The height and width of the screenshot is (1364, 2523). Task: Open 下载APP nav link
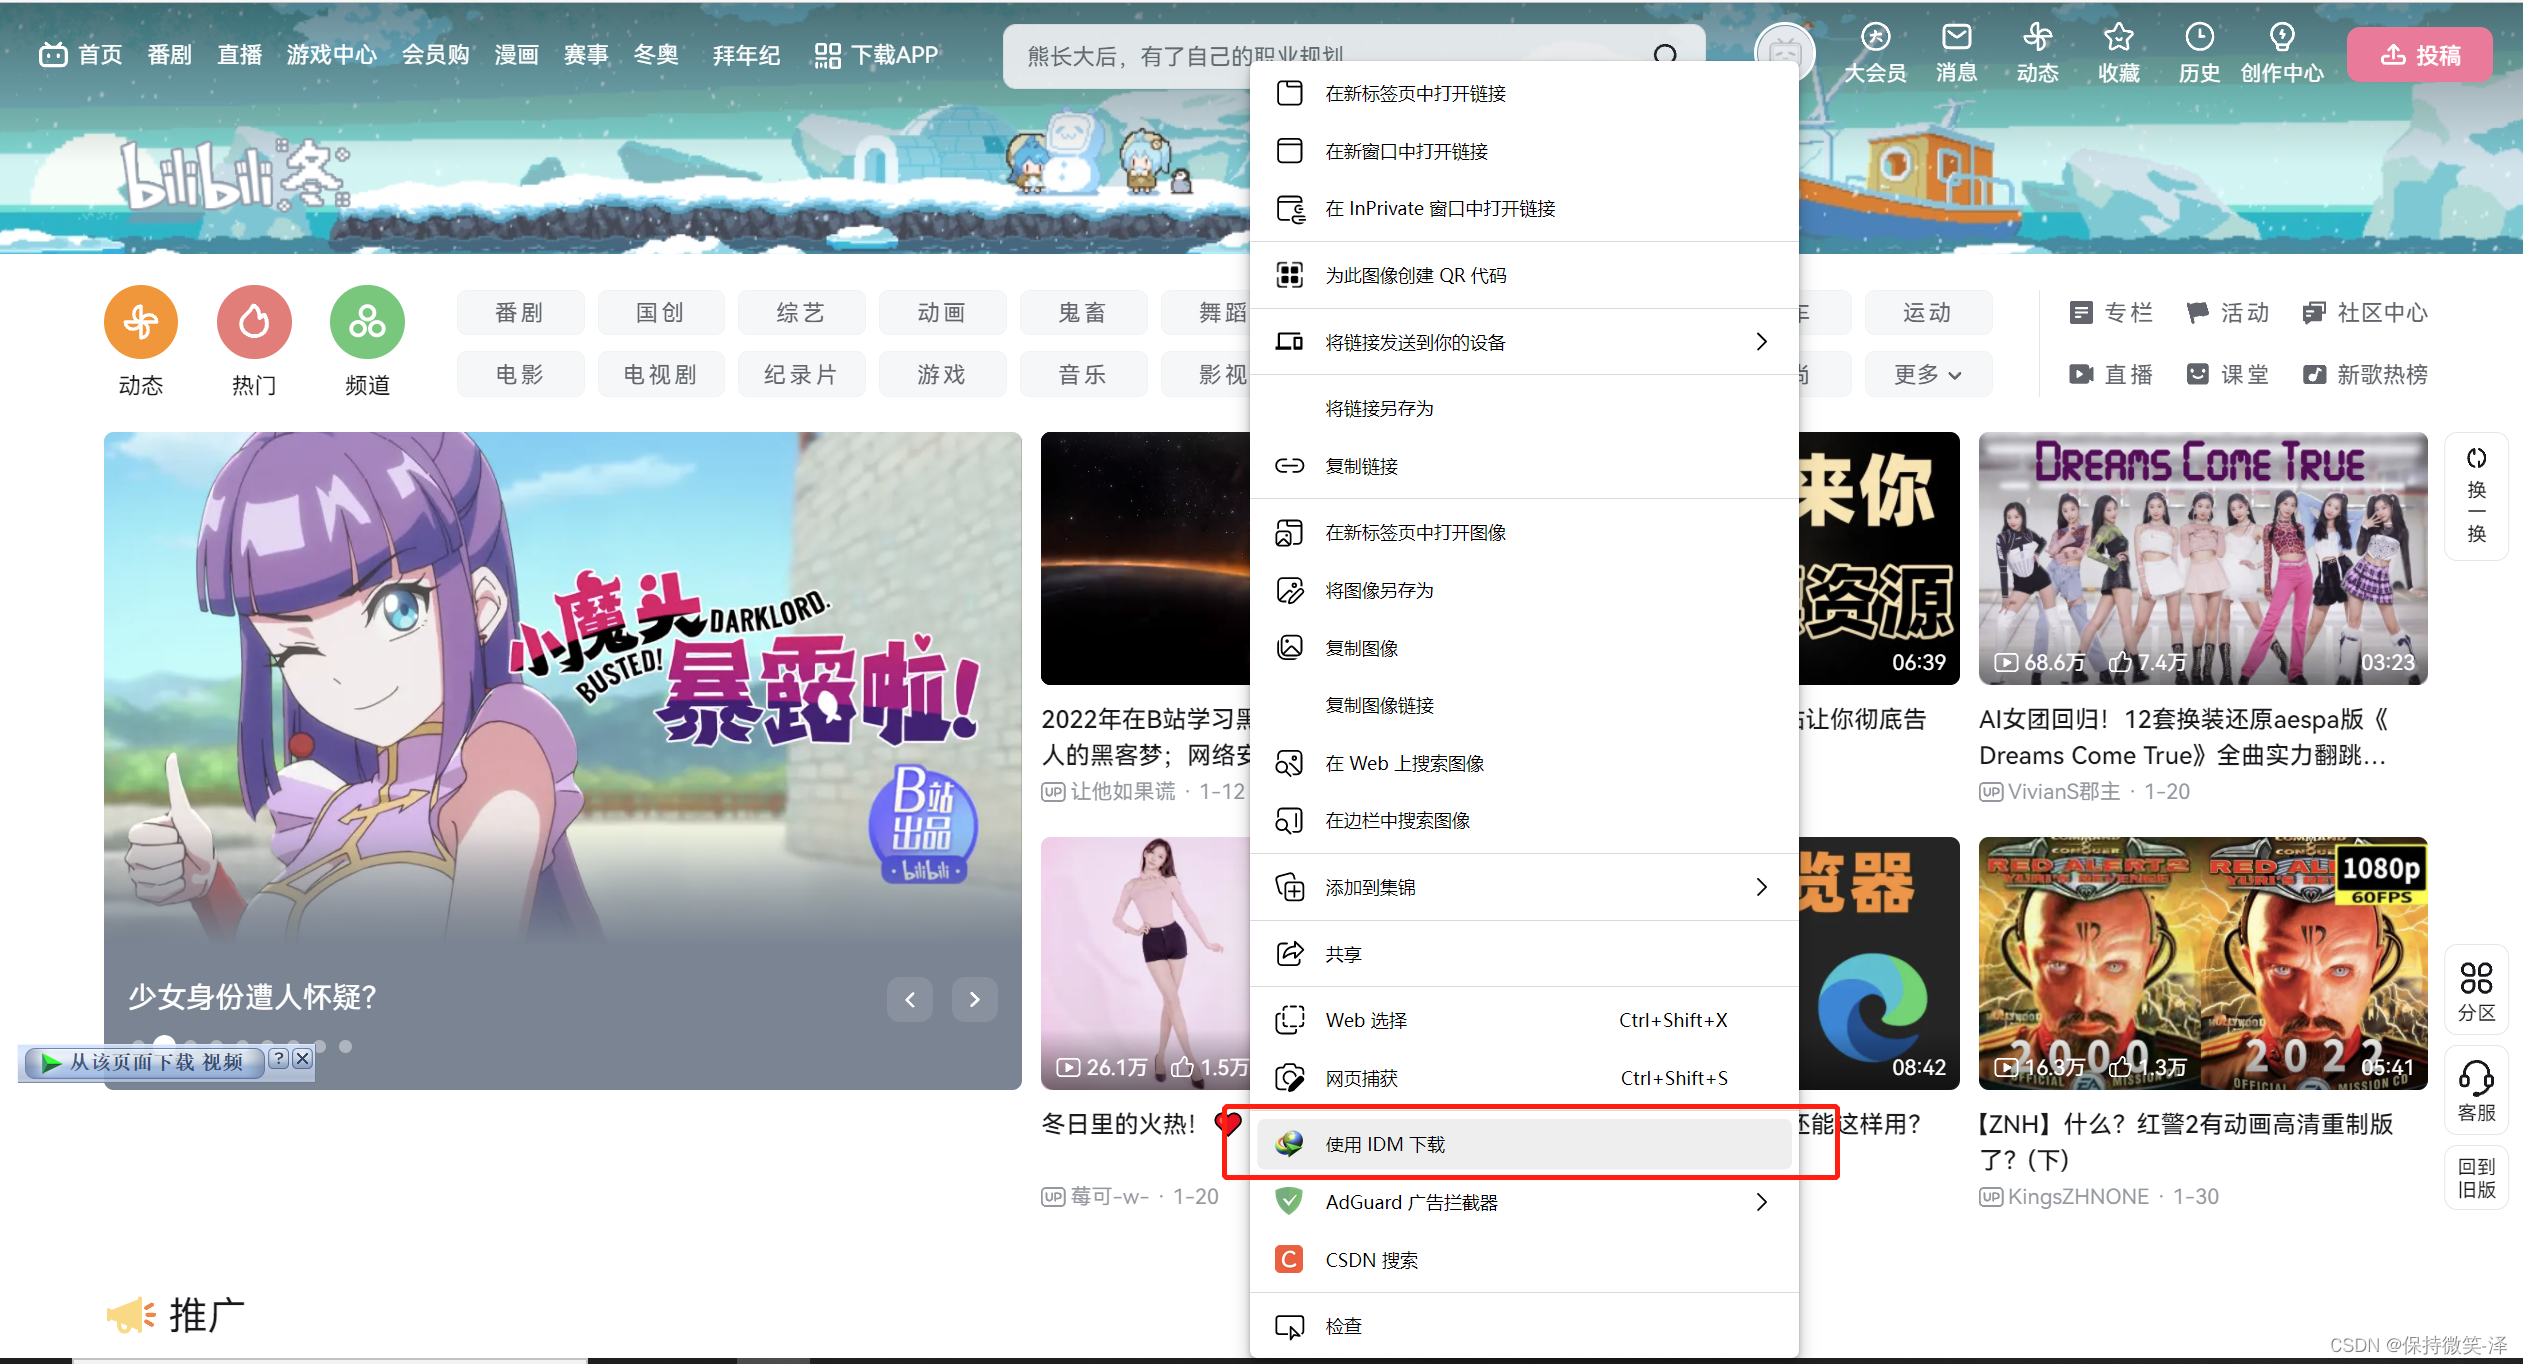pos(876,55)
